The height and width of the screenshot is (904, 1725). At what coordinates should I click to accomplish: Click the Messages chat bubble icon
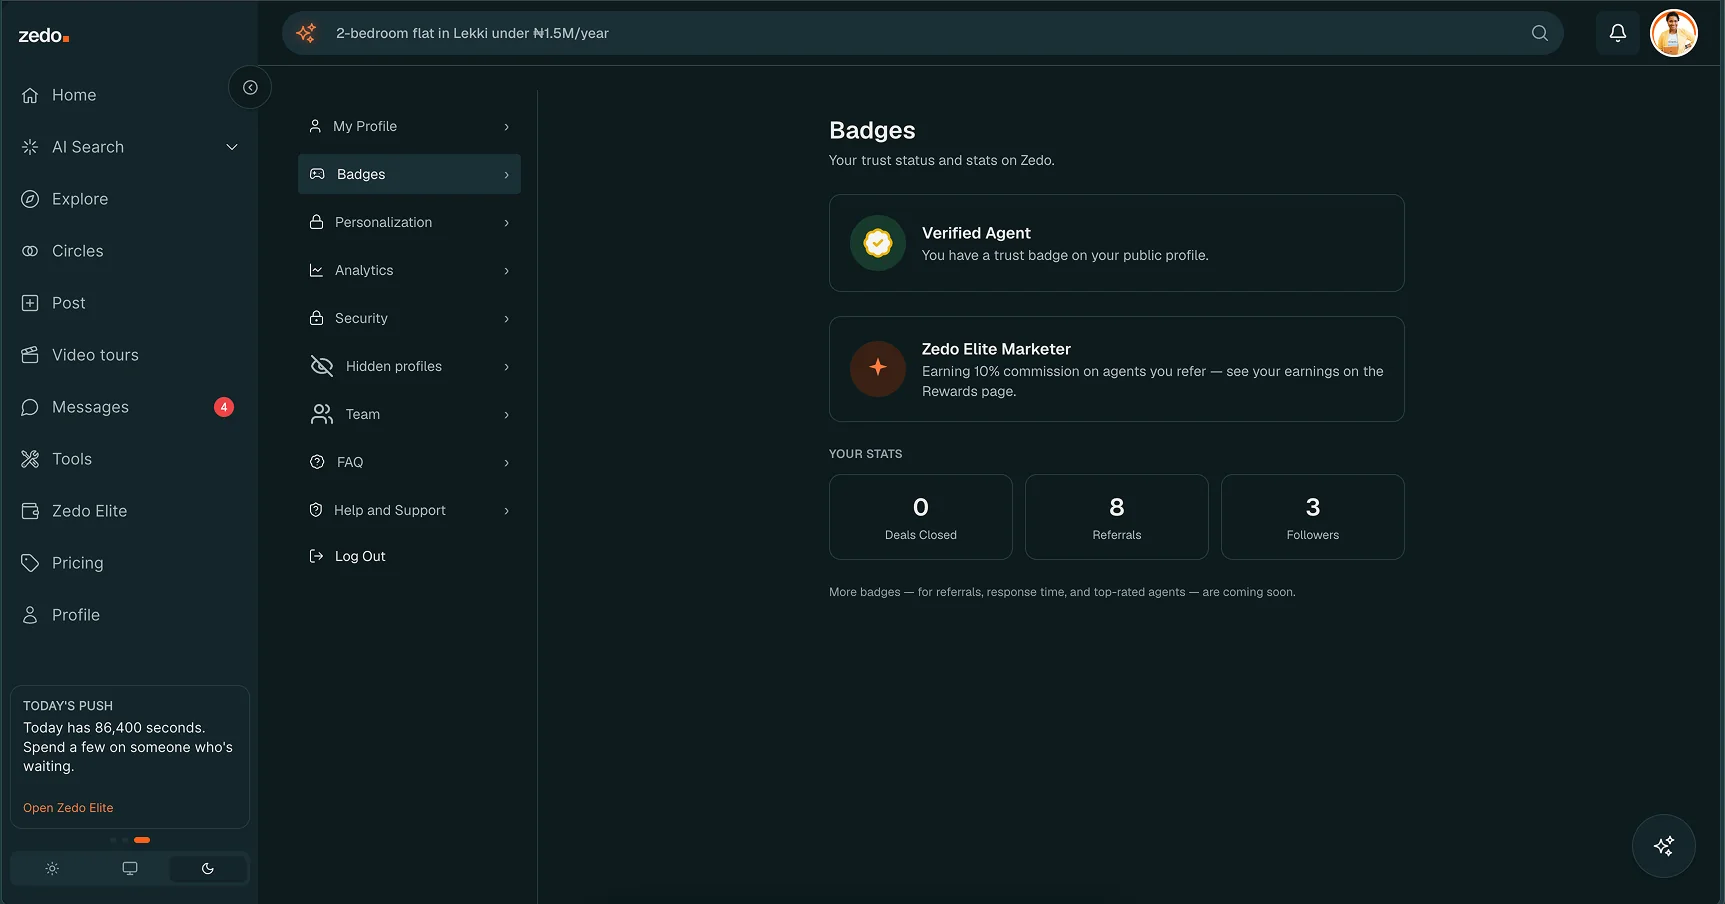tap(30, 407)
